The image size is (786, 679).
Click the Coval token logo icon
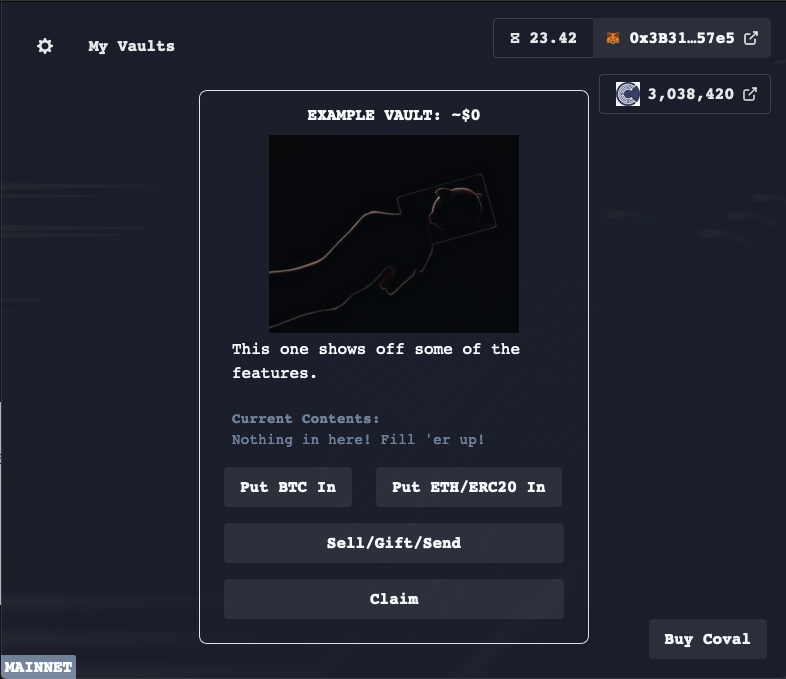click(x=628, y=94)
